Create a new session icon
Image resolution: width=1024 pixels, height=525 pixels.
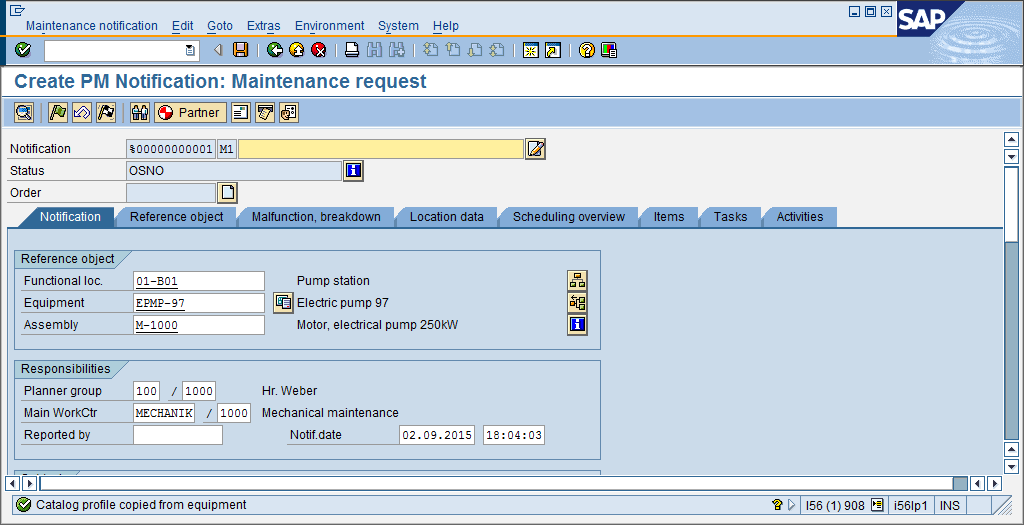(x=530, y=50)
